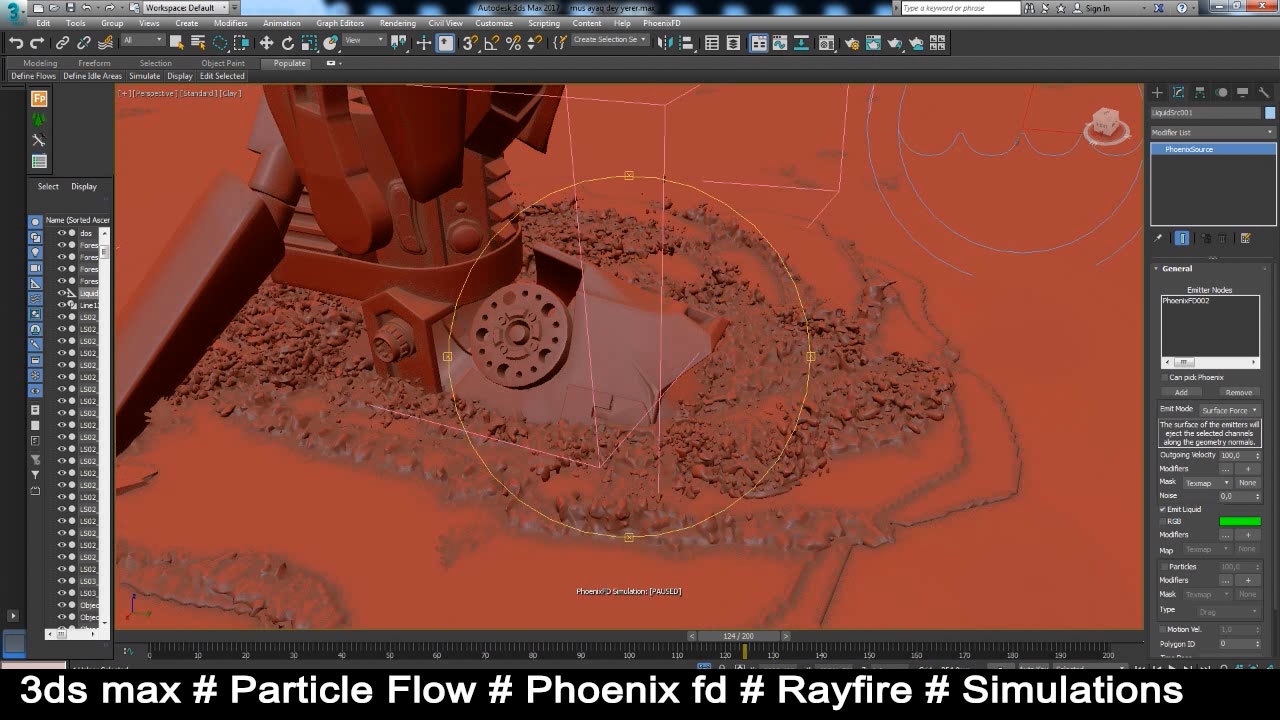Open the selection filter 'All' dropdown

tap(143, 40)
